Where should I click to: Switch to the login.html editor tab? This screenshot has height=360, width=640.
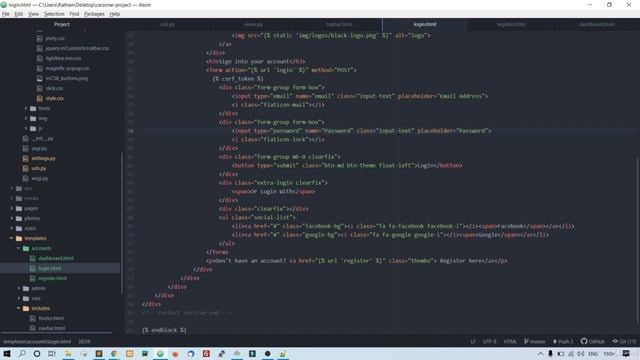pyautogui.click(x=424, y=24)
